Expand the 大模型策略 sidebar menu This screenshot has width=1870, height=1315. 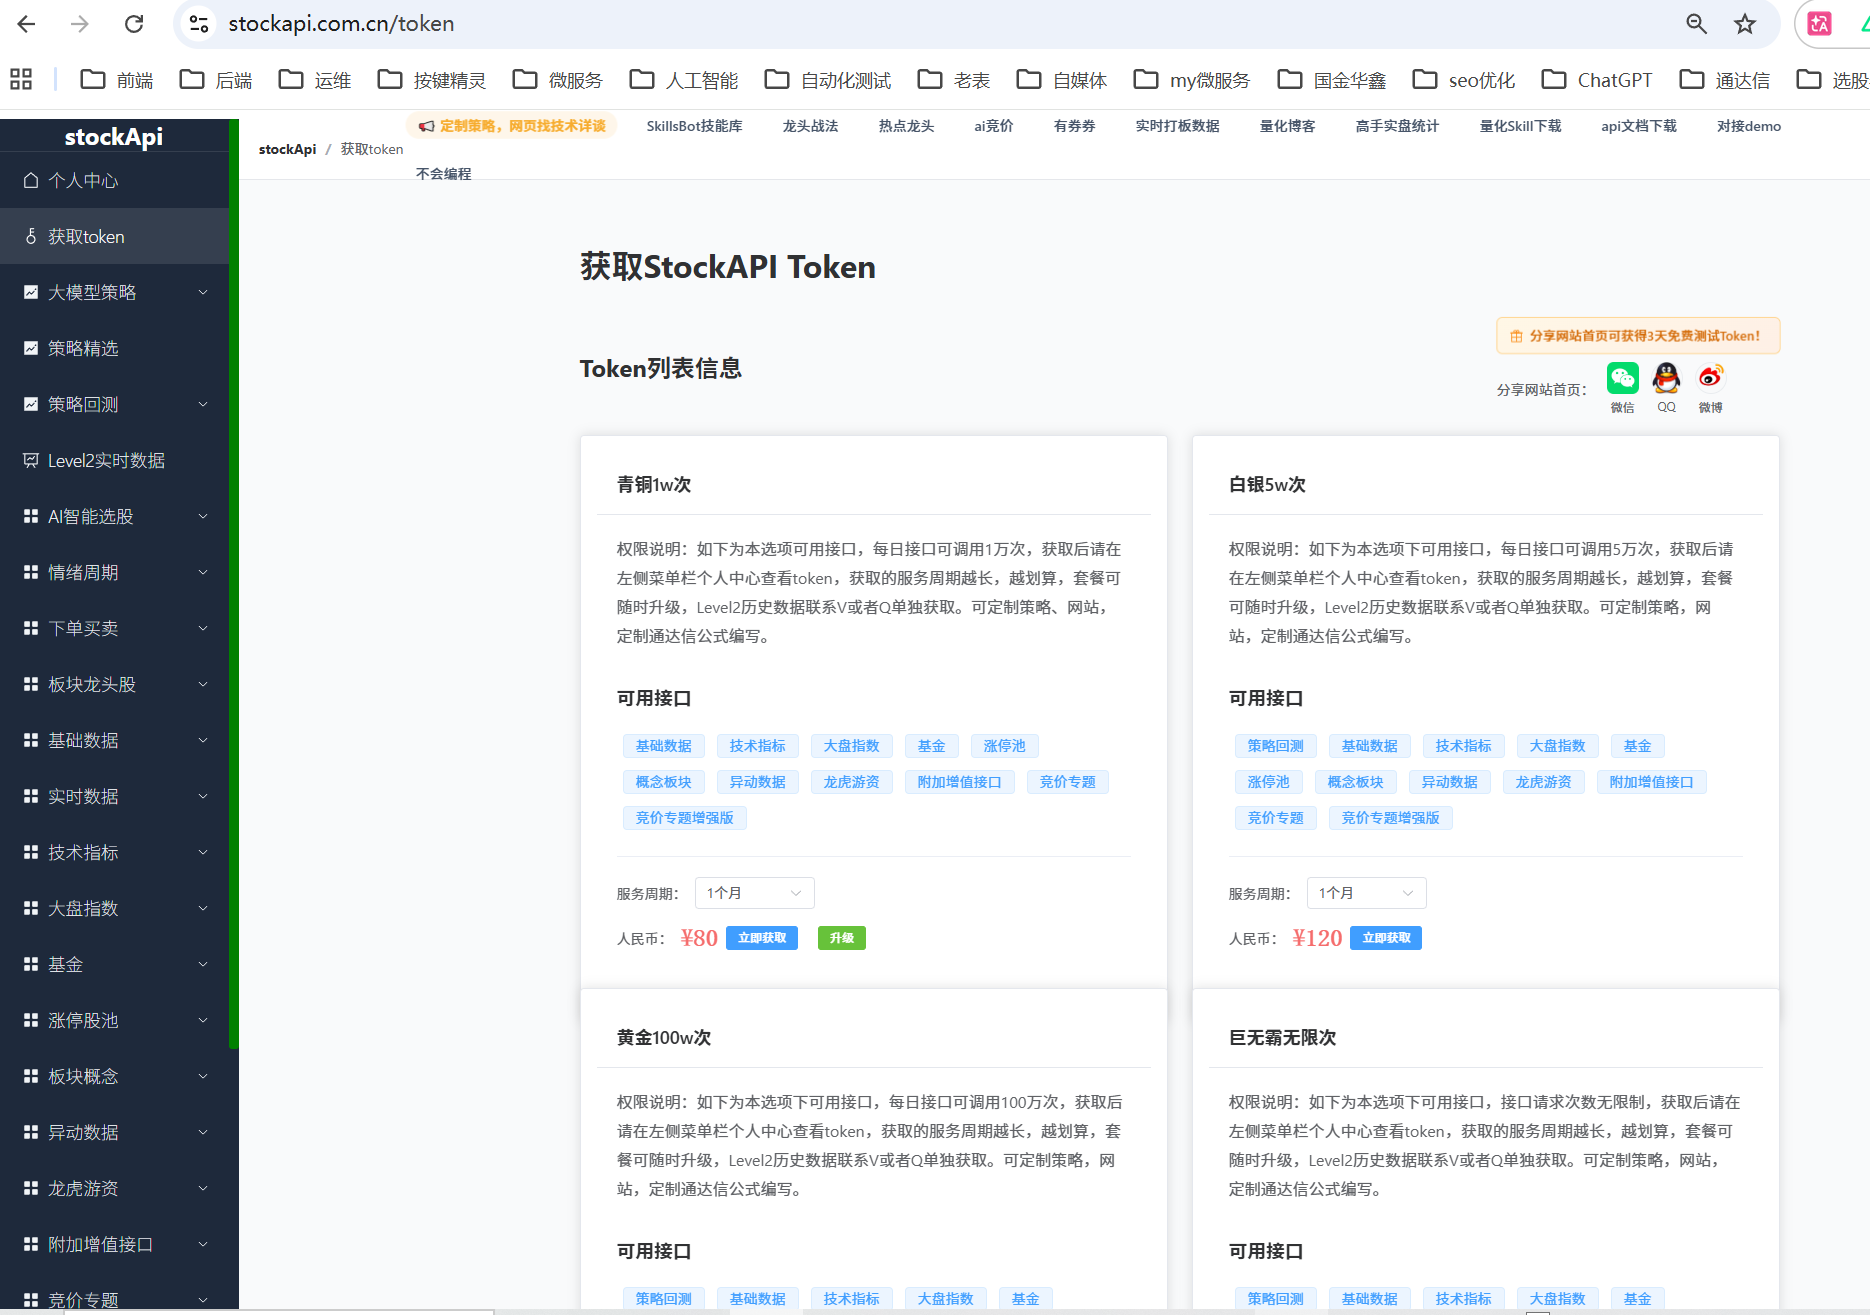point(114,292)
